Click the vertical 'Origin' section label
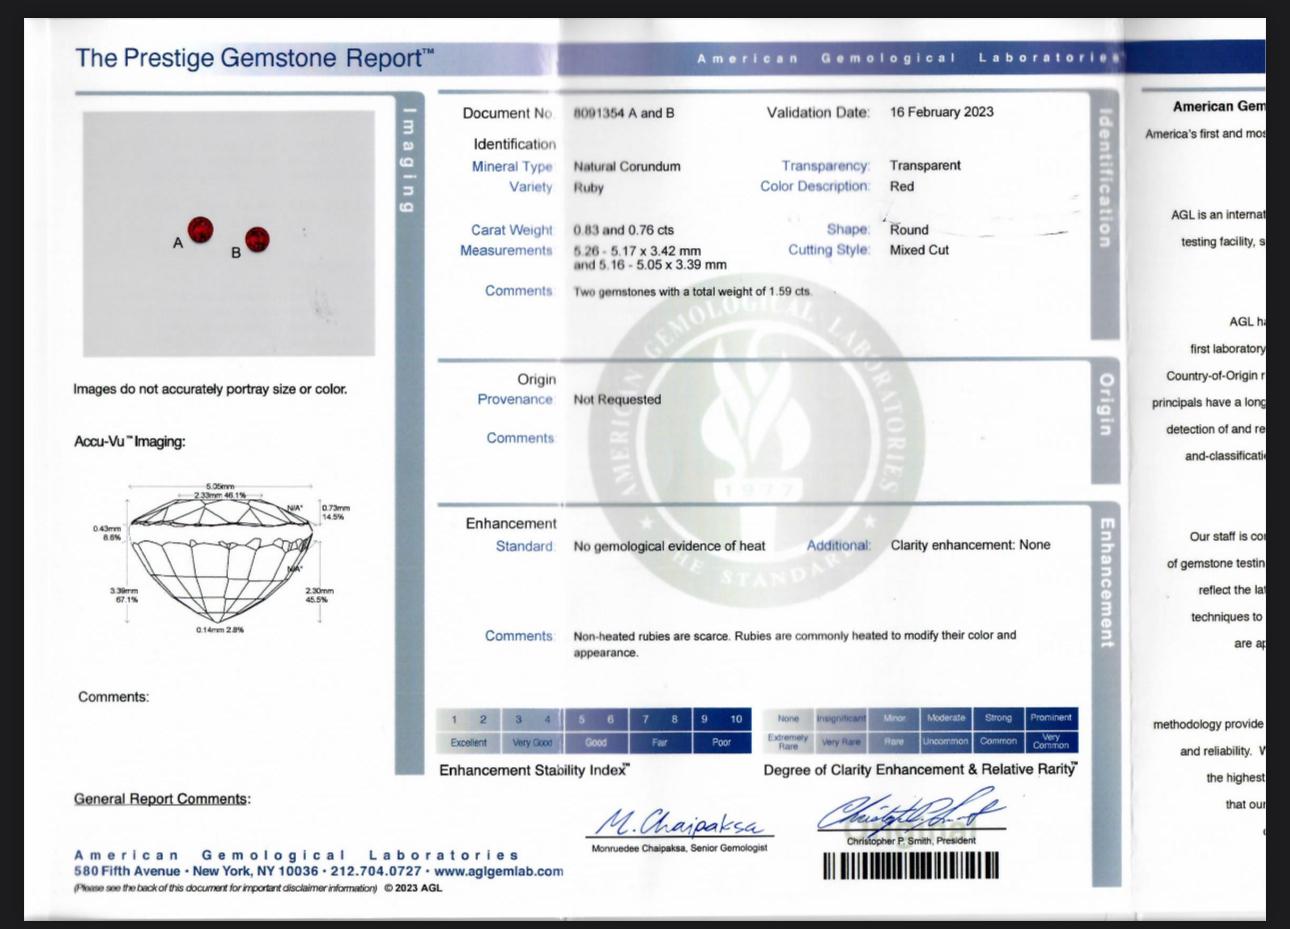The image size is (1290, 929). 1106,405
